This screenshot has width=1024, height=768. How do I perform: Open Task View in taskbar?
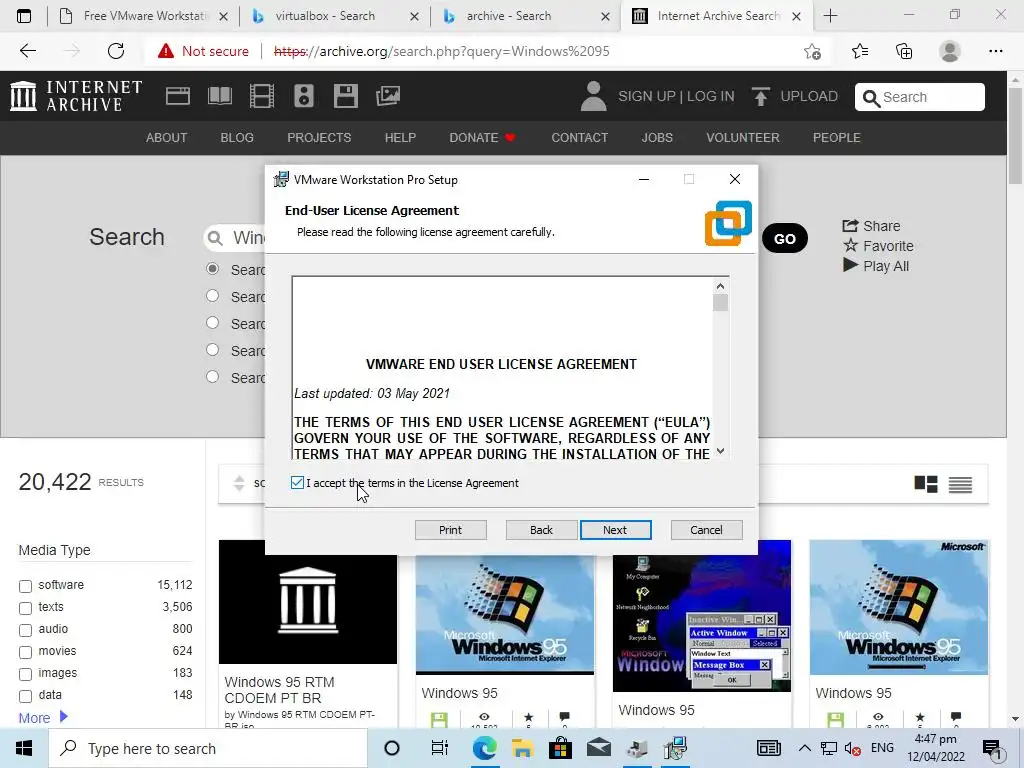point(440,748)
